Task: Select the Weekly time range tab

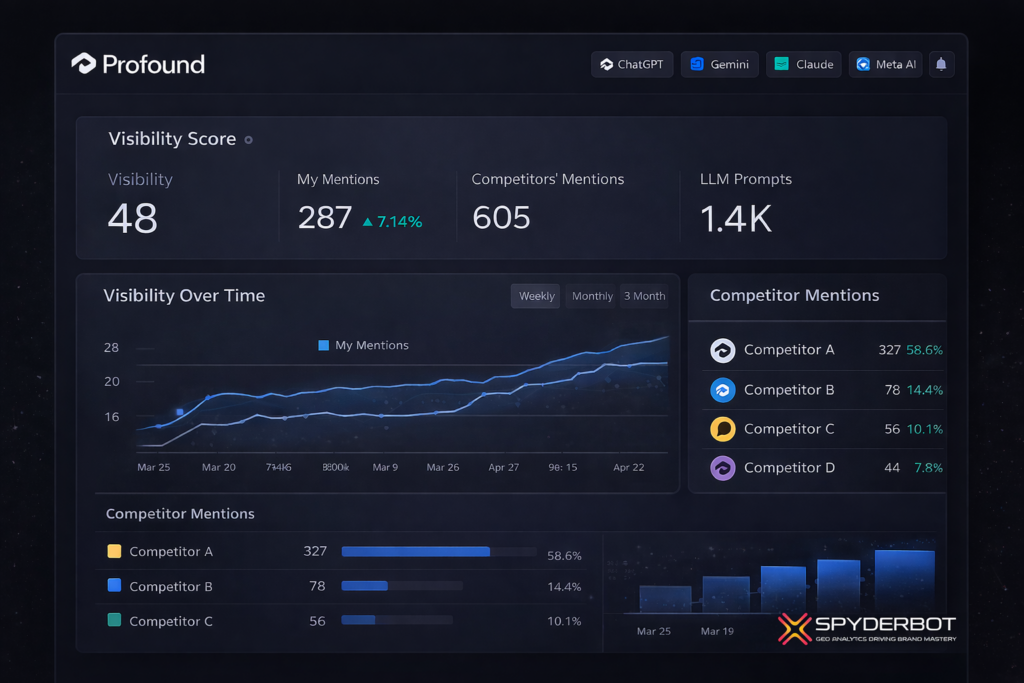Action: pos(536,296)
